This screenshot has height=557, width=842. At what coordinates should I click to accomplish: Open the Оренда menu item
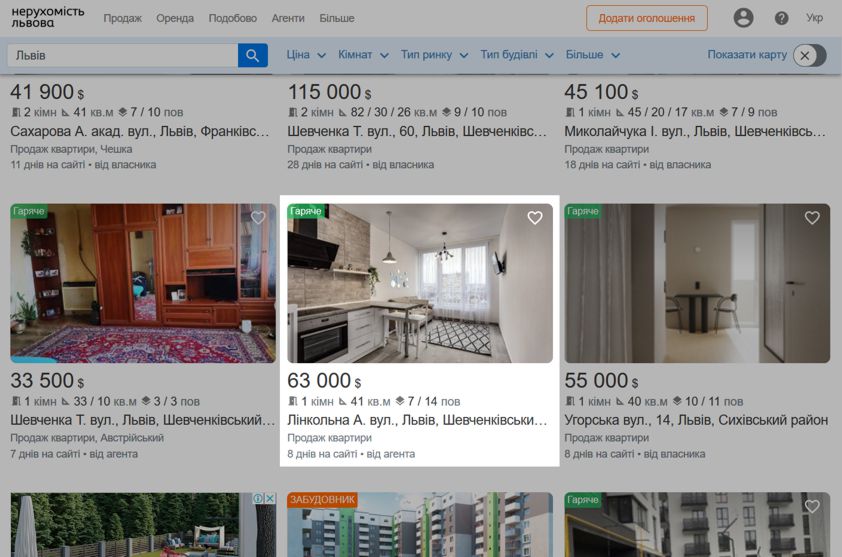tap(175, 18)
